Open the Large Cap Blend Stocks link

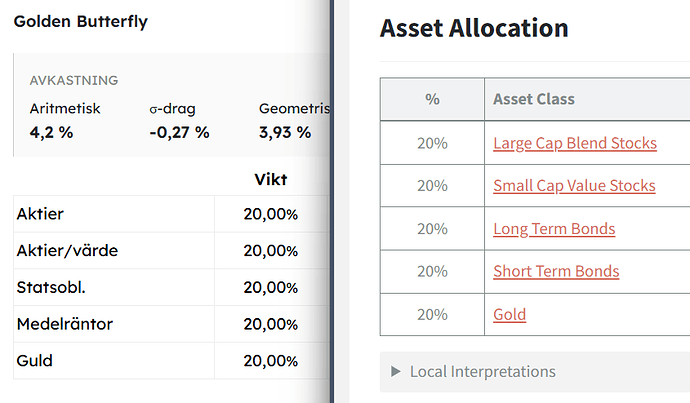[575, 143]
